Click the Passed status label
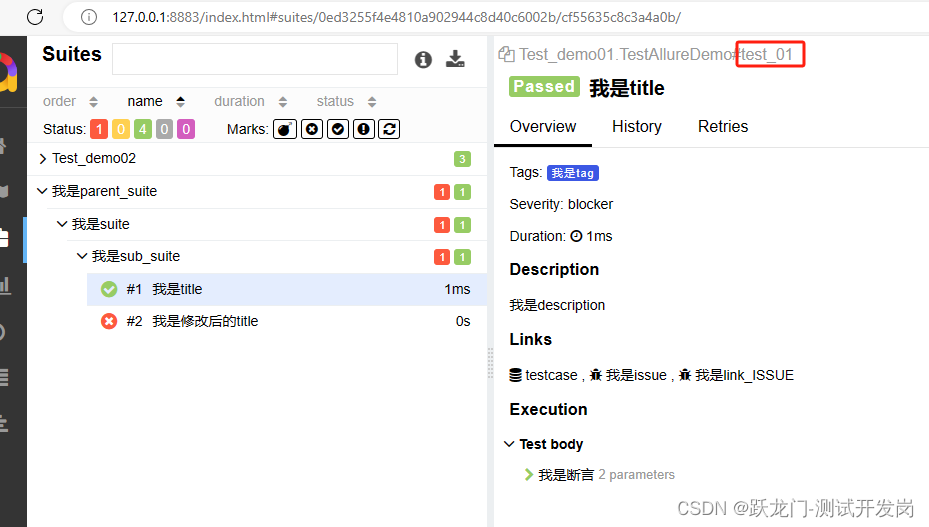The image size is (929, 527). [x=544, y=87]
